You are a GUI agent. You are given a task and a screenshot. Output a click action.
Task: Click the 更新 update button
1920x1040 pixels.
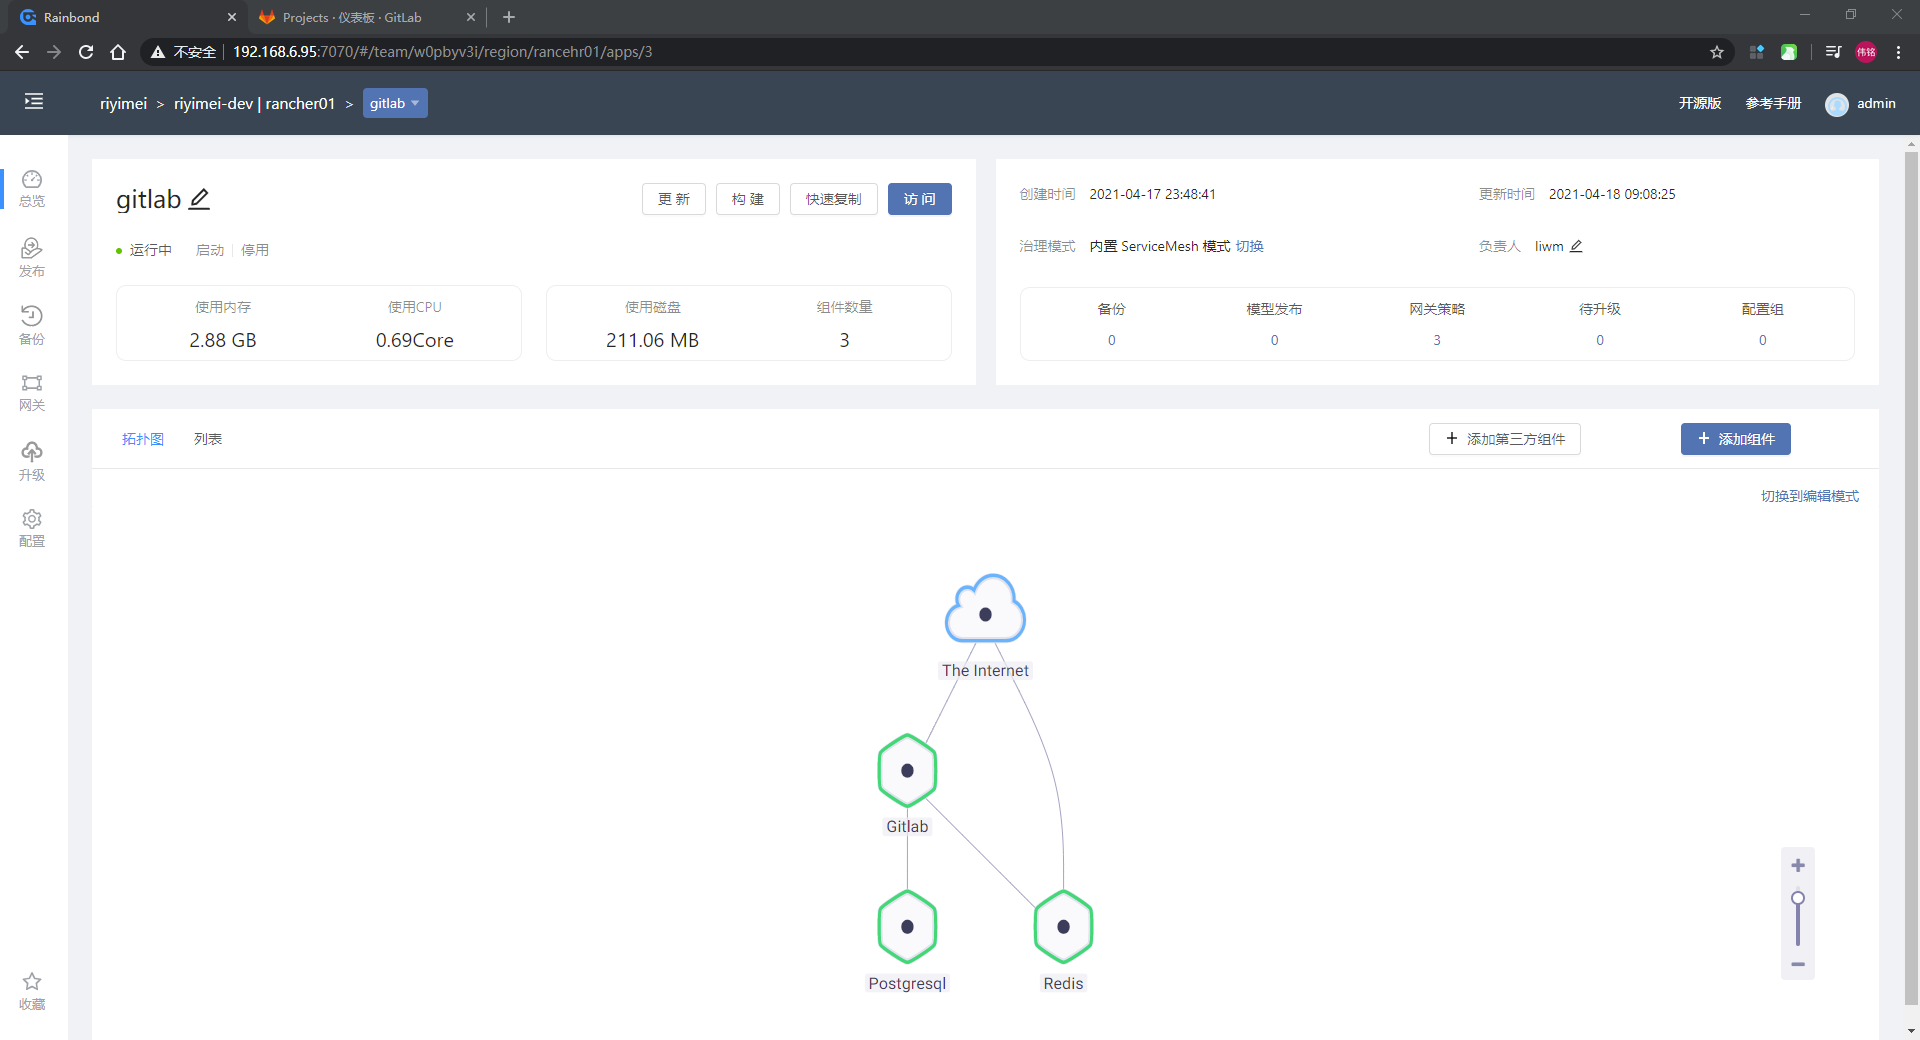[x=674, y=199]
